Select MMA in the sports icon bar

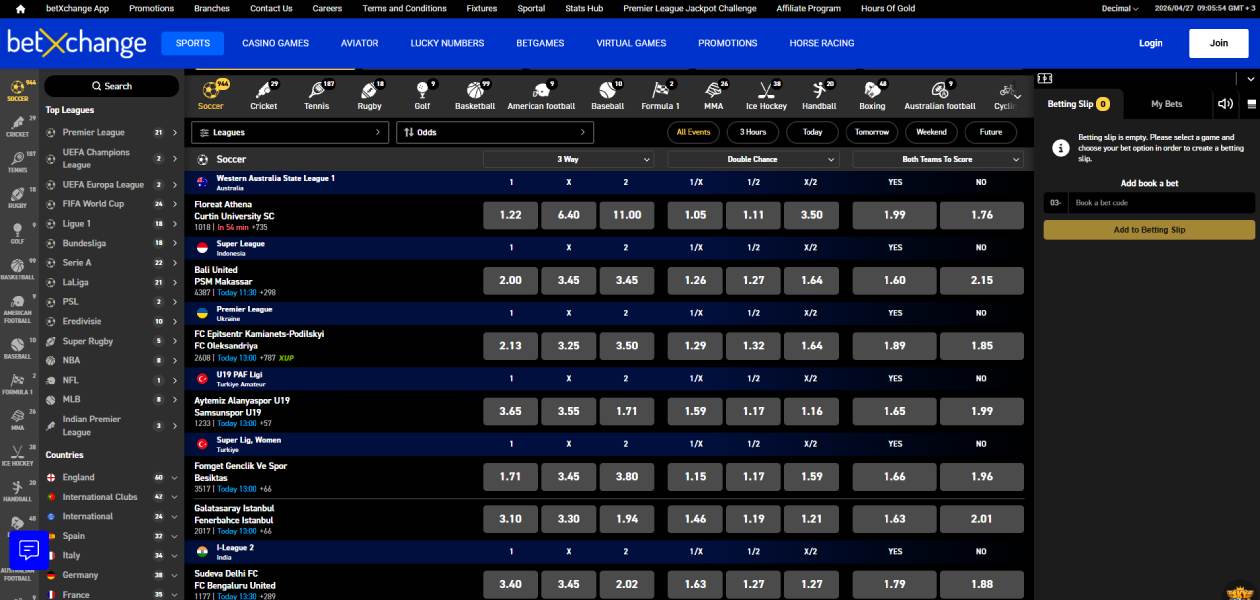pos(713,96)
